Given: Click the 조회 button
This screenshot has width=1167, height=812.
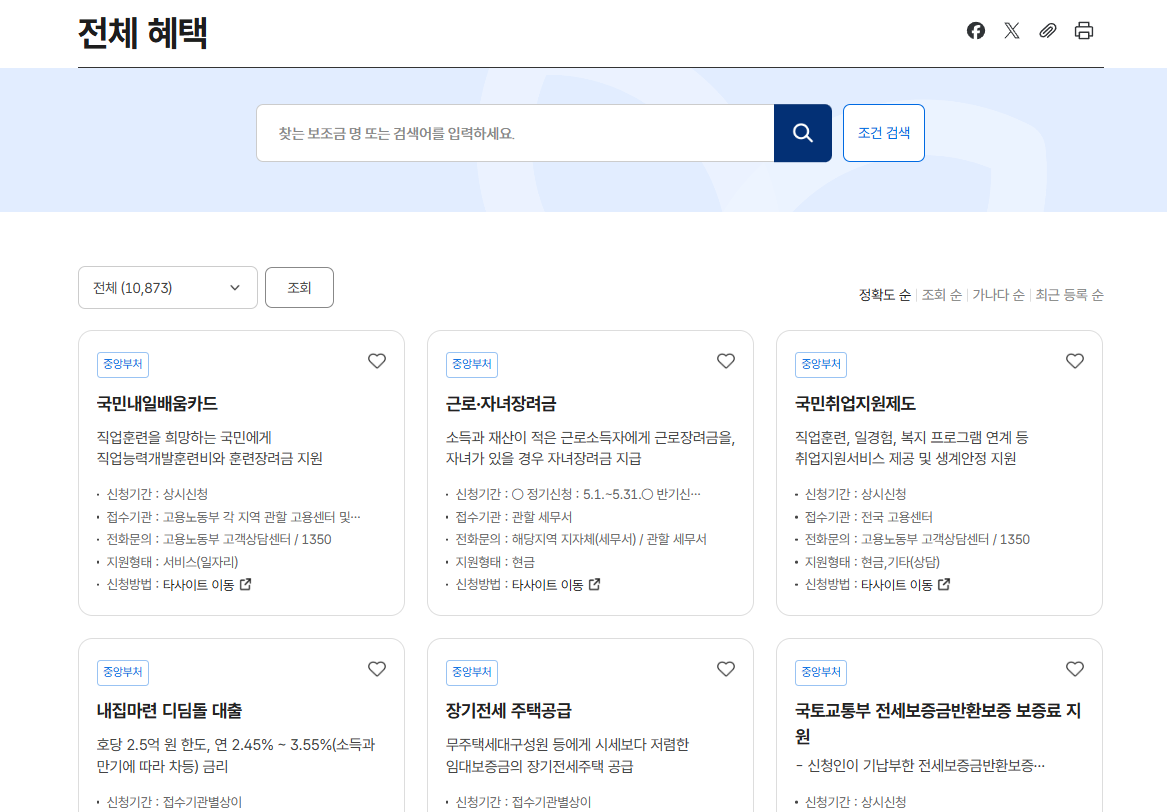Looking at the screenshot, I should click(x=299, y=287).
